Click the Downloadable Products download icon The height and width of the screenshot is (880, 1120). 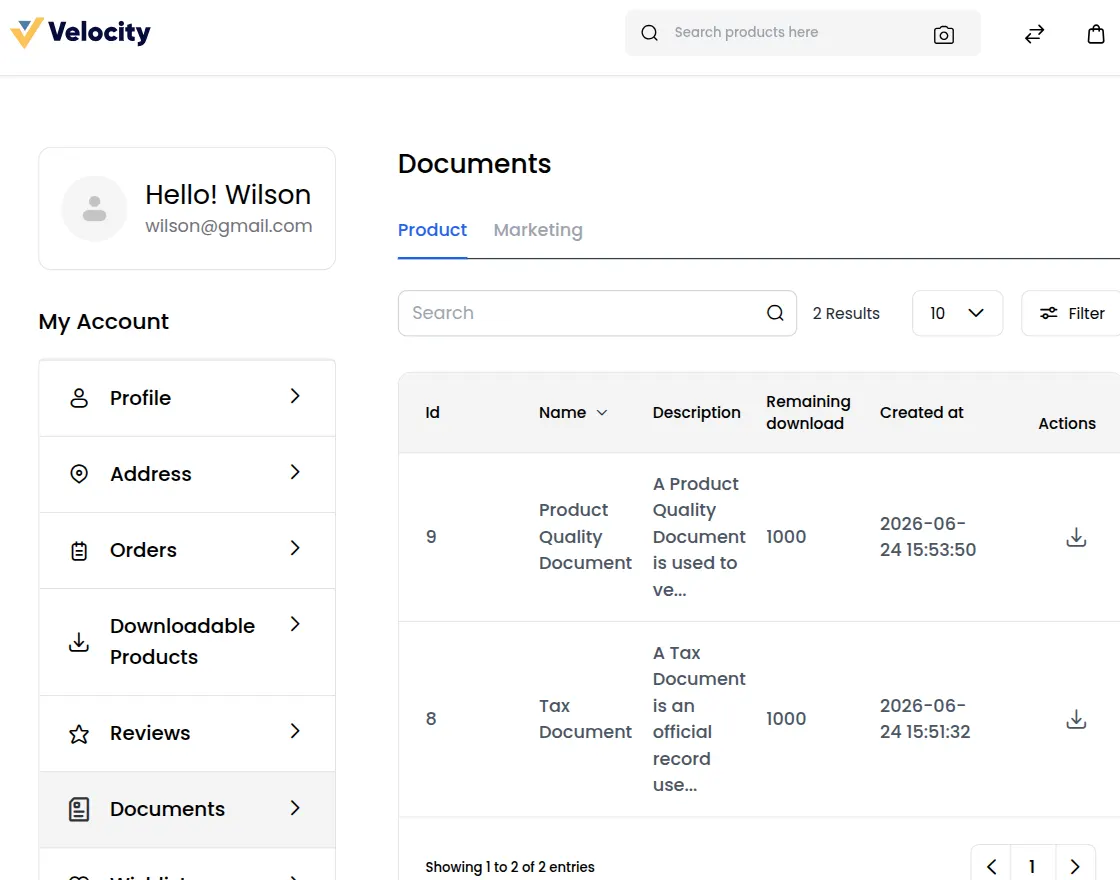(x=79, y=642)
